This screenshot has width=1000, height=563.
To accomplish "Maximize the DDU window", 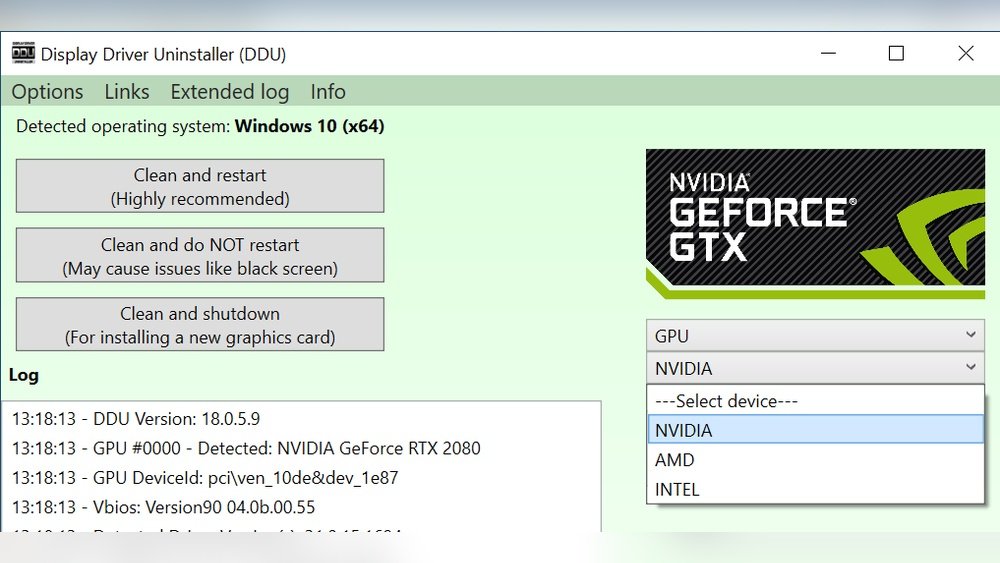I will (896, 54).
